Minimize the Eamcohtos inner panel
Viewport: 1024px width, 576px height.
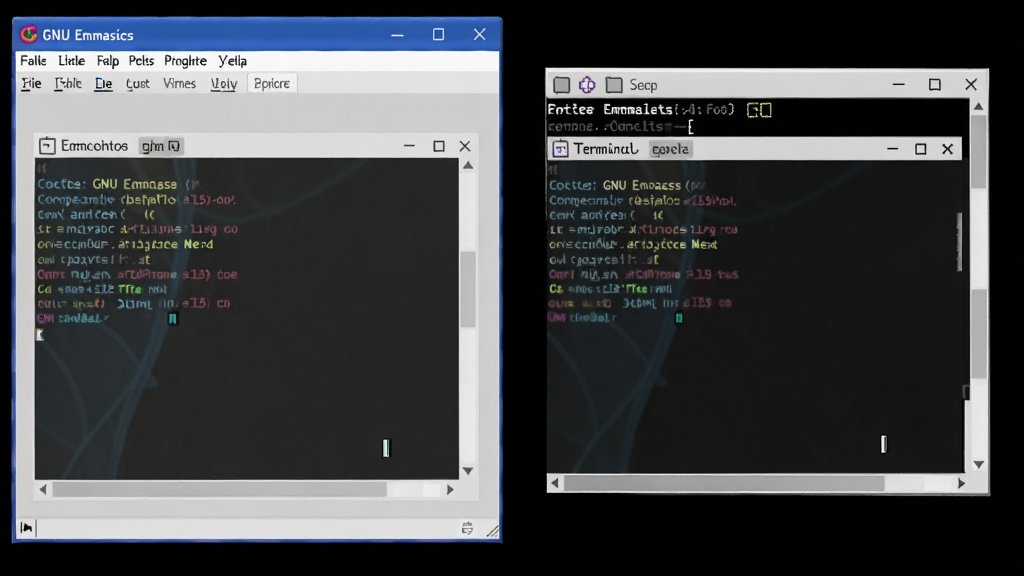tap(409, 146)
